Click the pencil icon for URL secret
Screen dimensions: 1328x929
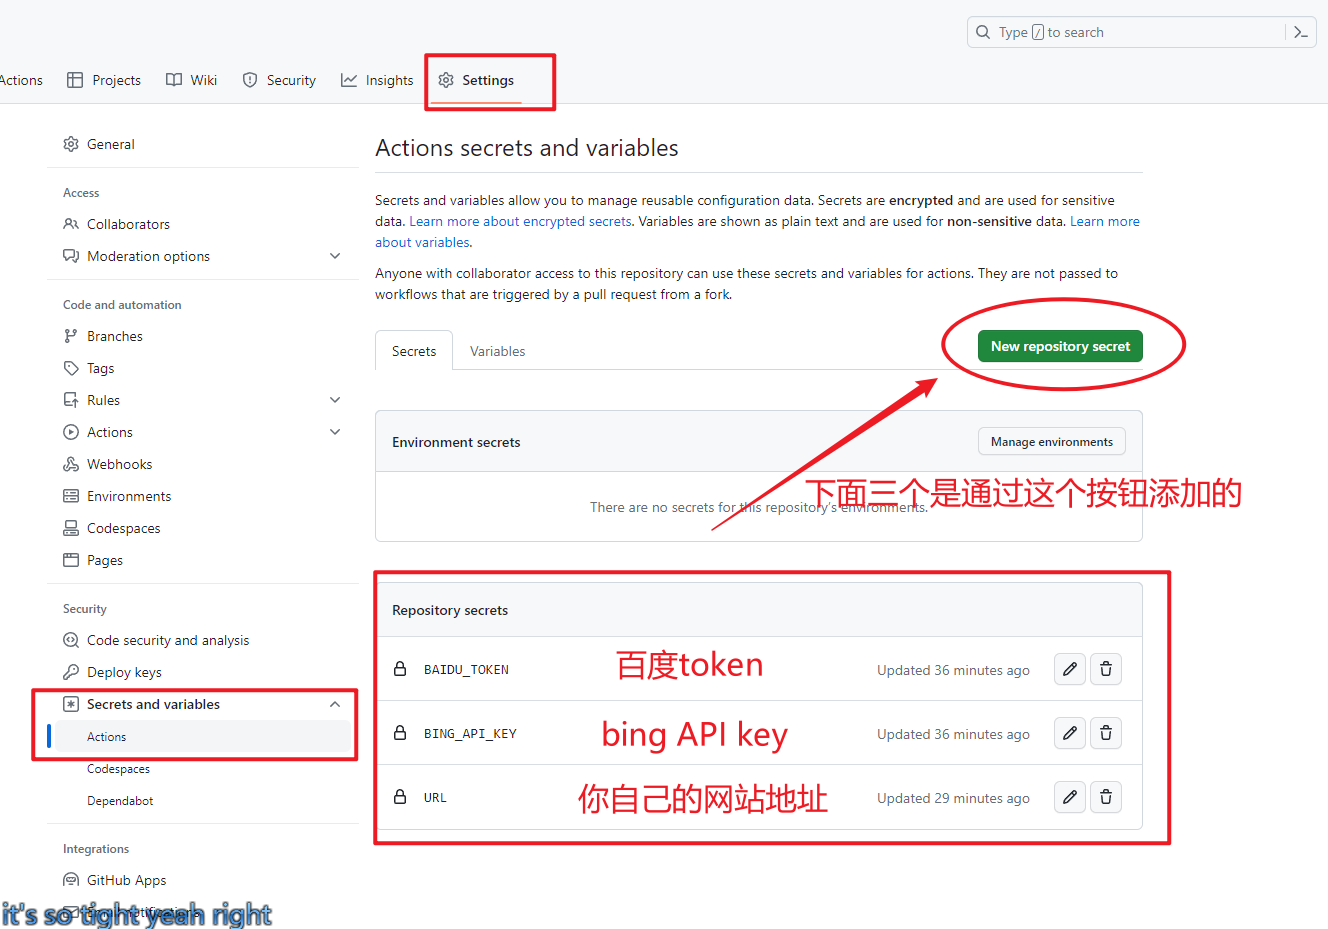pyautogui.click(x=1069, y=797)
